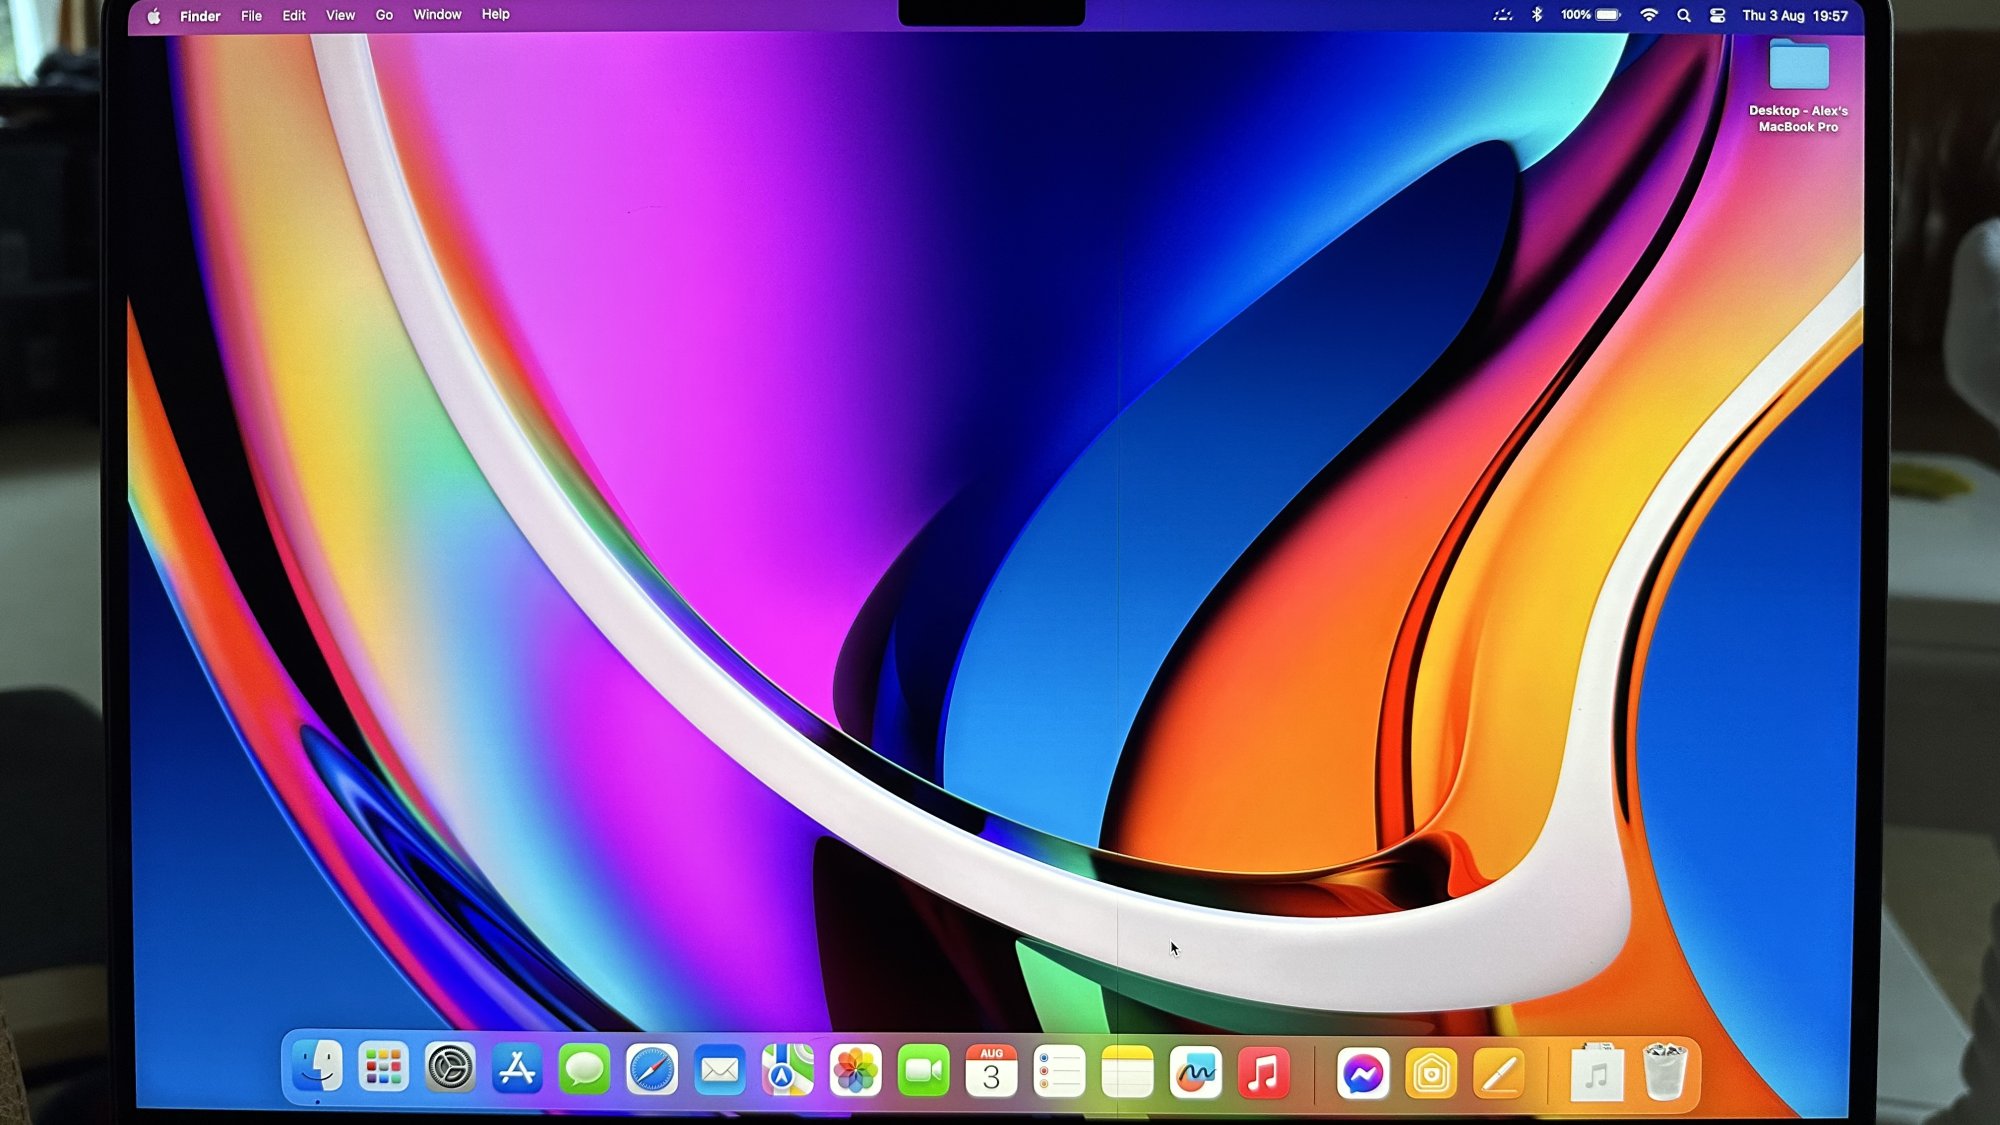Open the App Store

(x=517, y=1070)
